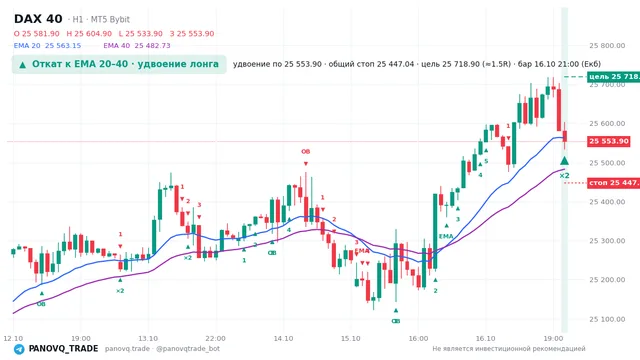
Task: Click the green signal marker numbered 5
Action: 486,161
